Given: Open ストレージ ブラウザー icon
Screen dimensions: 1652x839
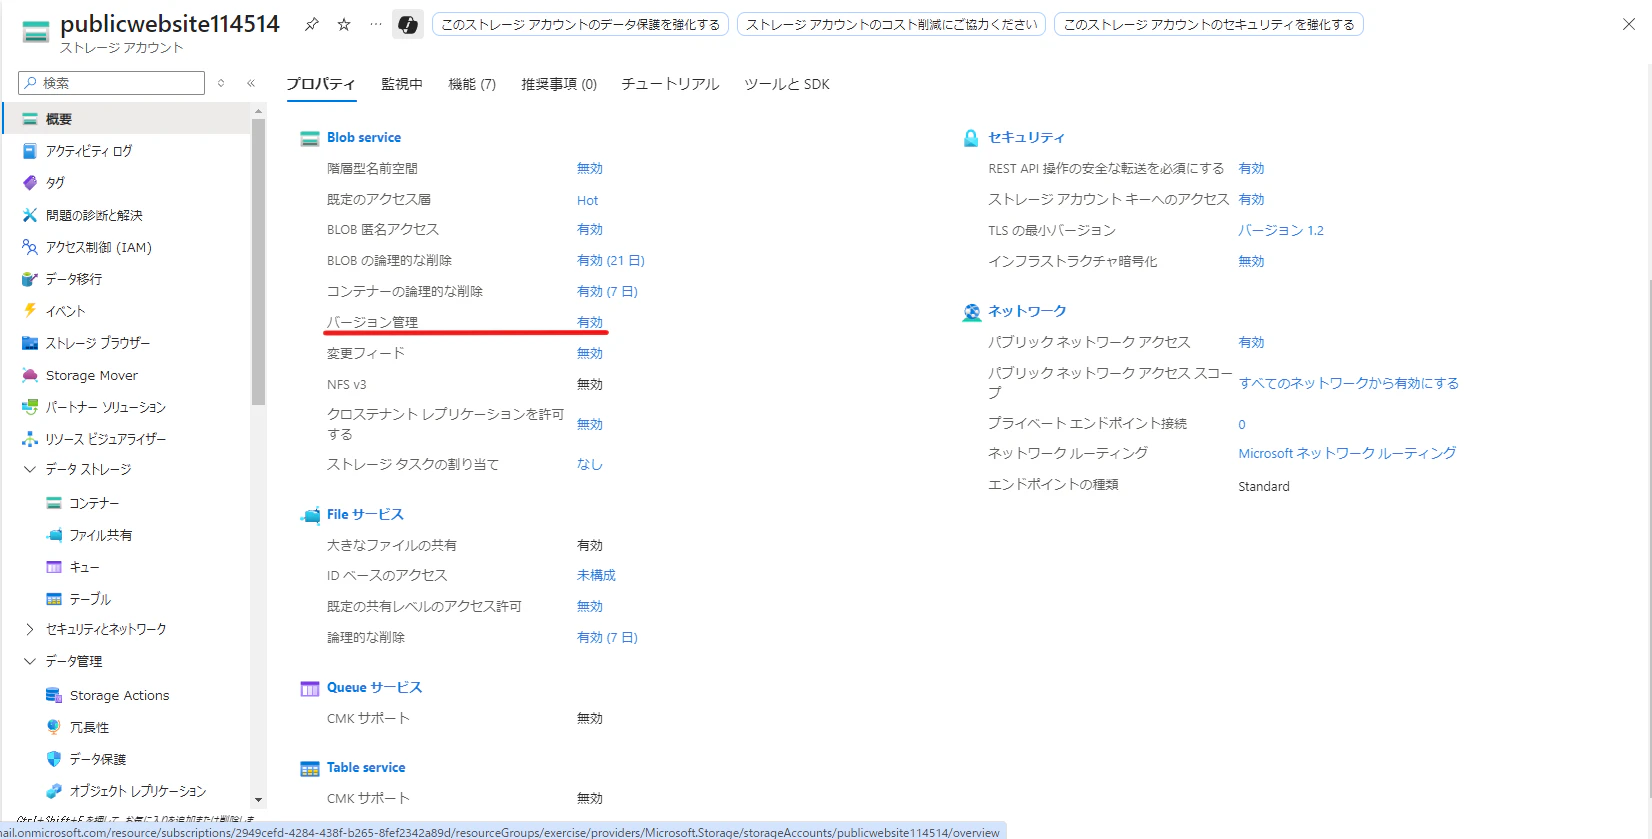Looking at the screenshot, I should pyautogui.click(x=30, y=343).
